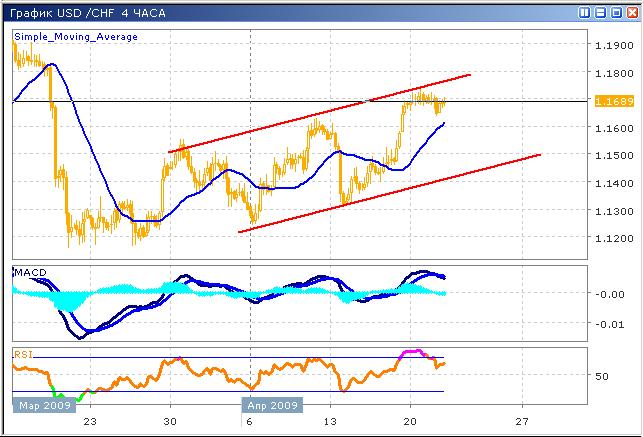Click the 23 date label on time axis
The height and width of the screenshot is (437, 643).
pos(91,423)
